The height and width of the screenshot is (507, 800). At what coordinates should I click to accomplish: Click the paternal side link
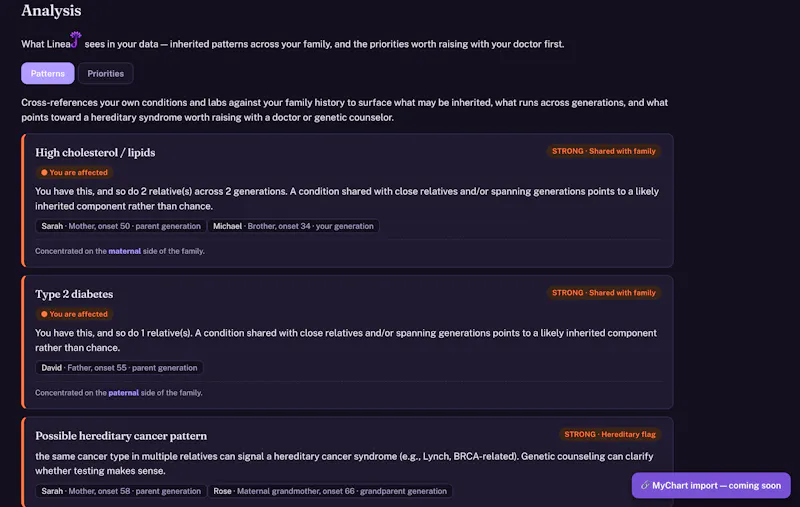[x=123, y=393]
